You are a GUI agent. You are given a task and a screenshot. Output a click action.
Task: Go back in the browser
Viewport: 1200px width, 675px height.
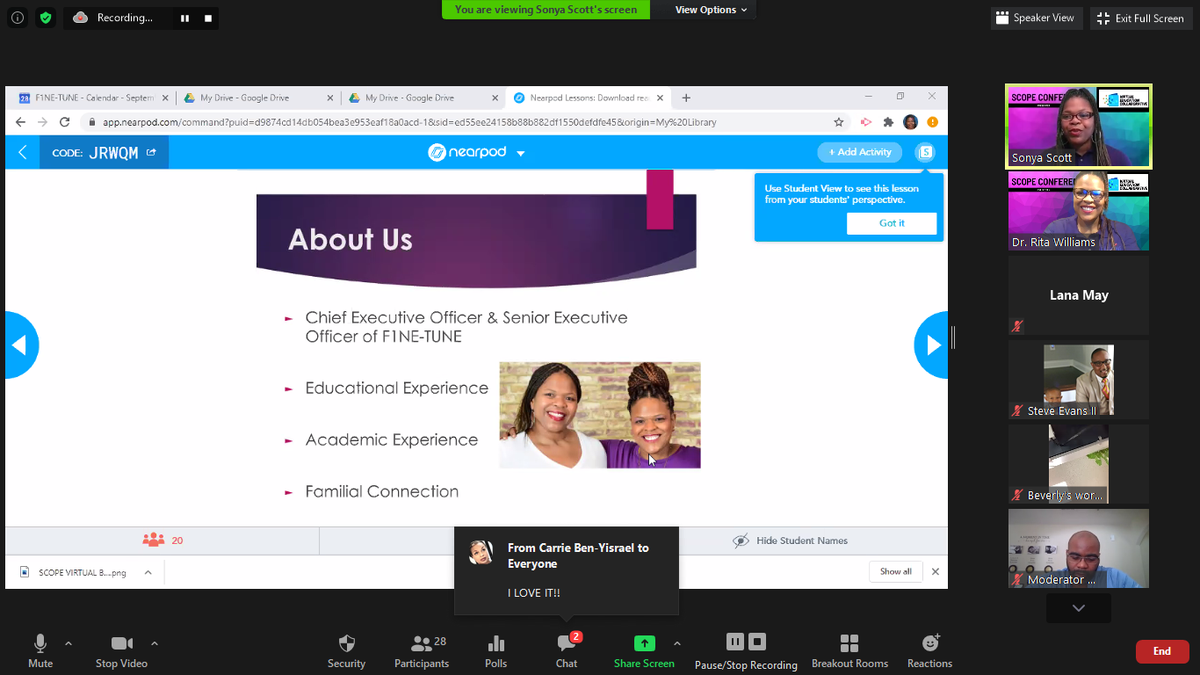tap(20, 122)
